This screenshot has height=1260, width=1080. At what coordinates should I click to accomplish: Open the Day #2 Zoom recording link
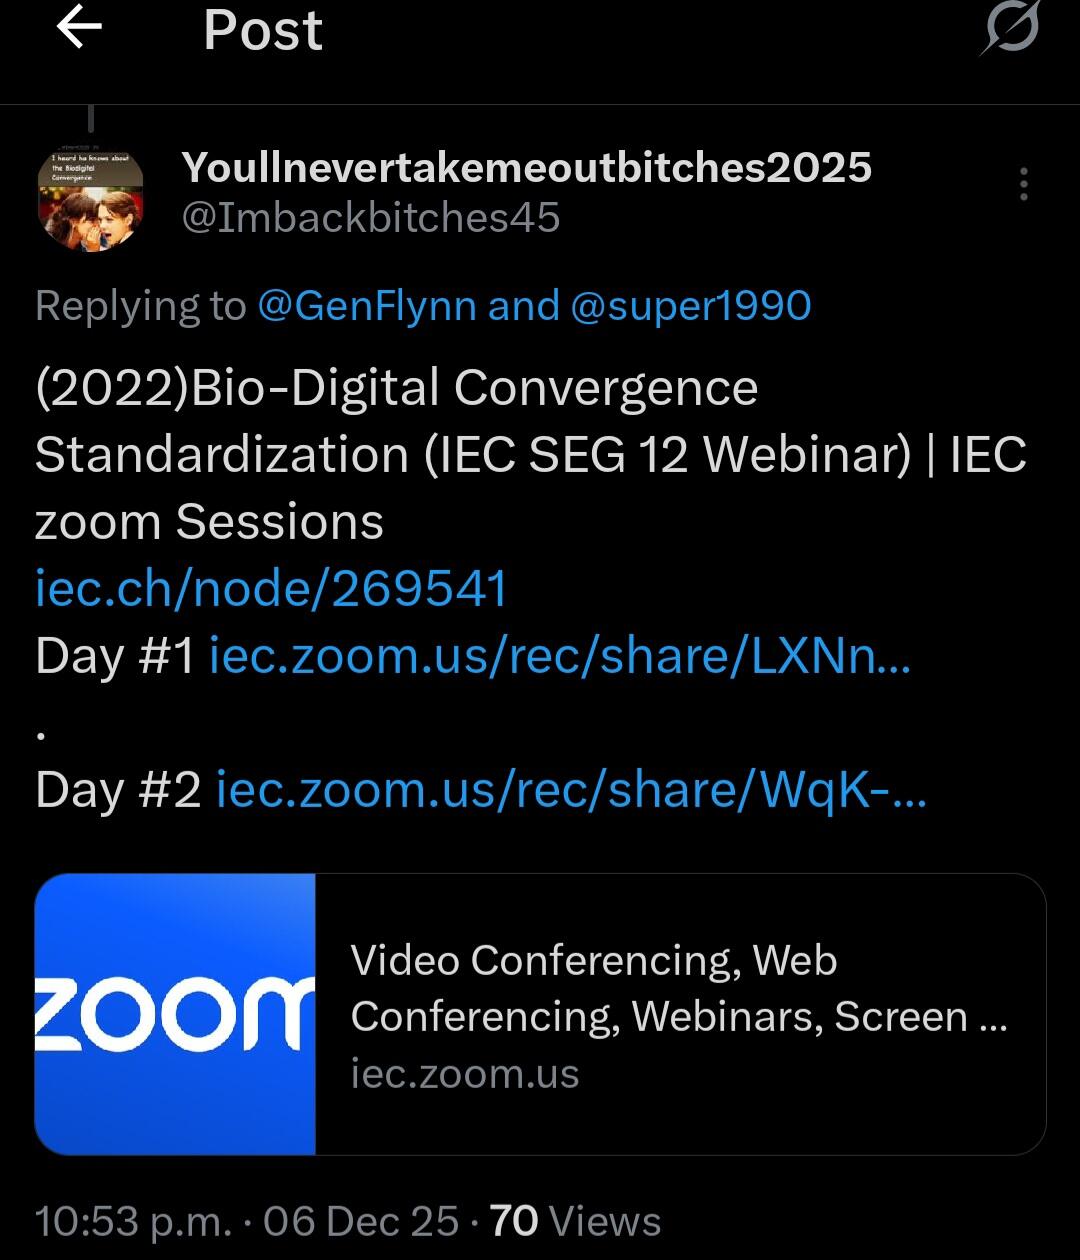pyautogui.click(x=570, y=790)
